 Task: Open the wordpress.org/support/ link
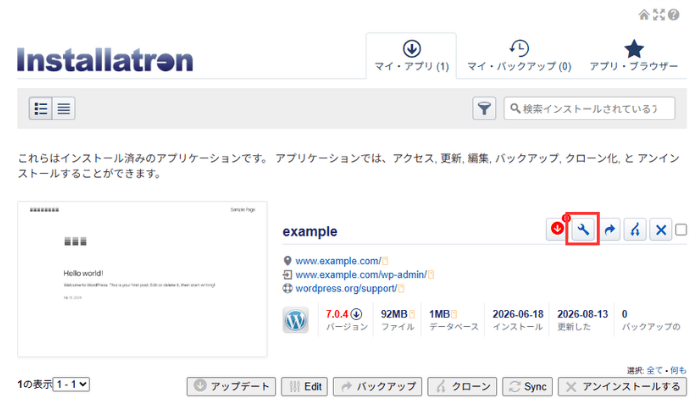point(346,288)
